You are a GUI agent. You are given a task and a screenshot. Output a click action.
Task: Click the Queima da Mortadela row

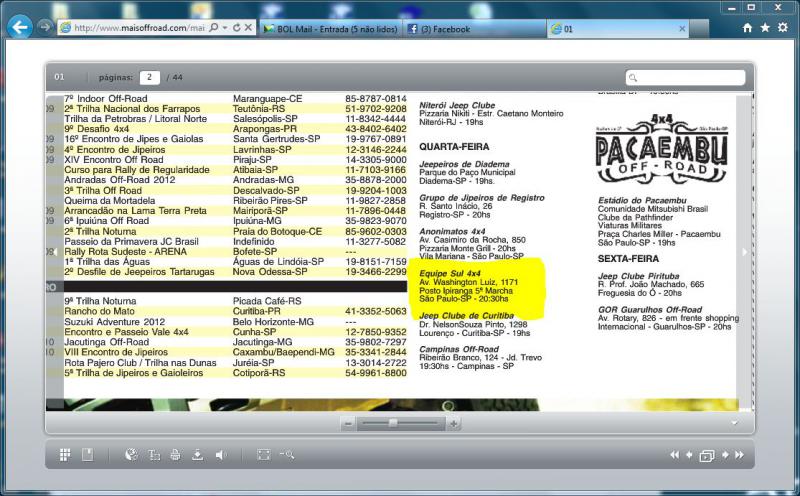click(235, 201)
